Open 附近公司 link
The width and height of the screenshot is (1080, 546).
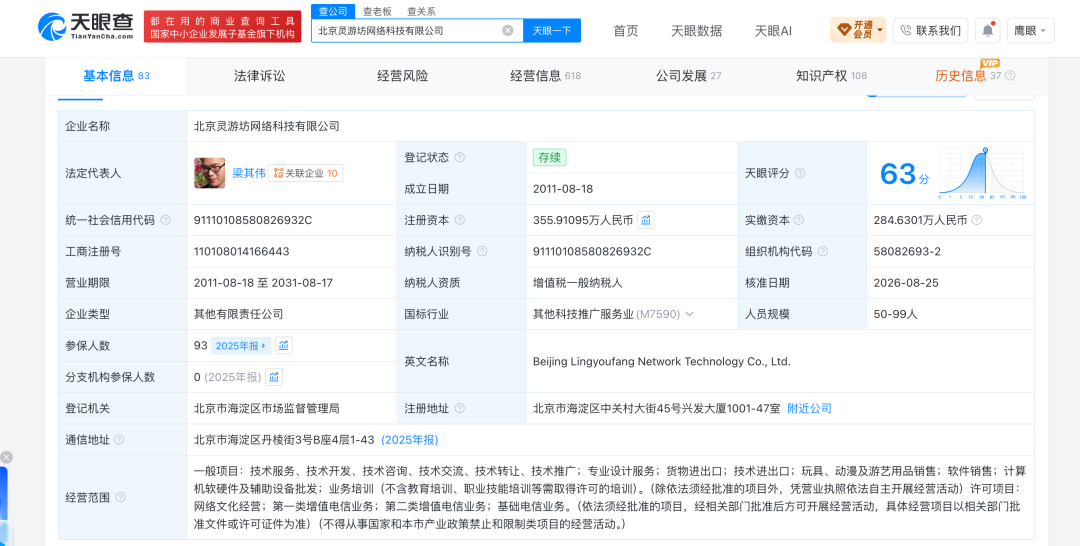pos(809,408)
